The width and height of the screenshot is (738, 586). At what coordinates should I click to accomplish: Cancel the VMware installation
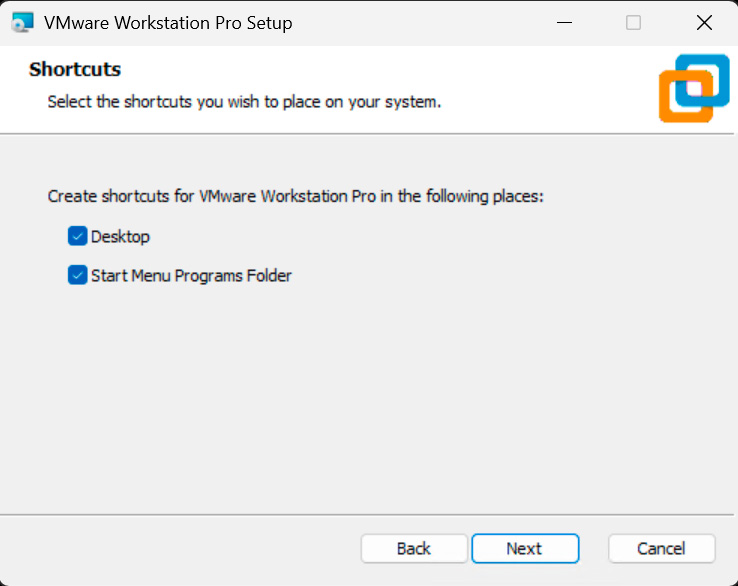click(x=661, y=548)
